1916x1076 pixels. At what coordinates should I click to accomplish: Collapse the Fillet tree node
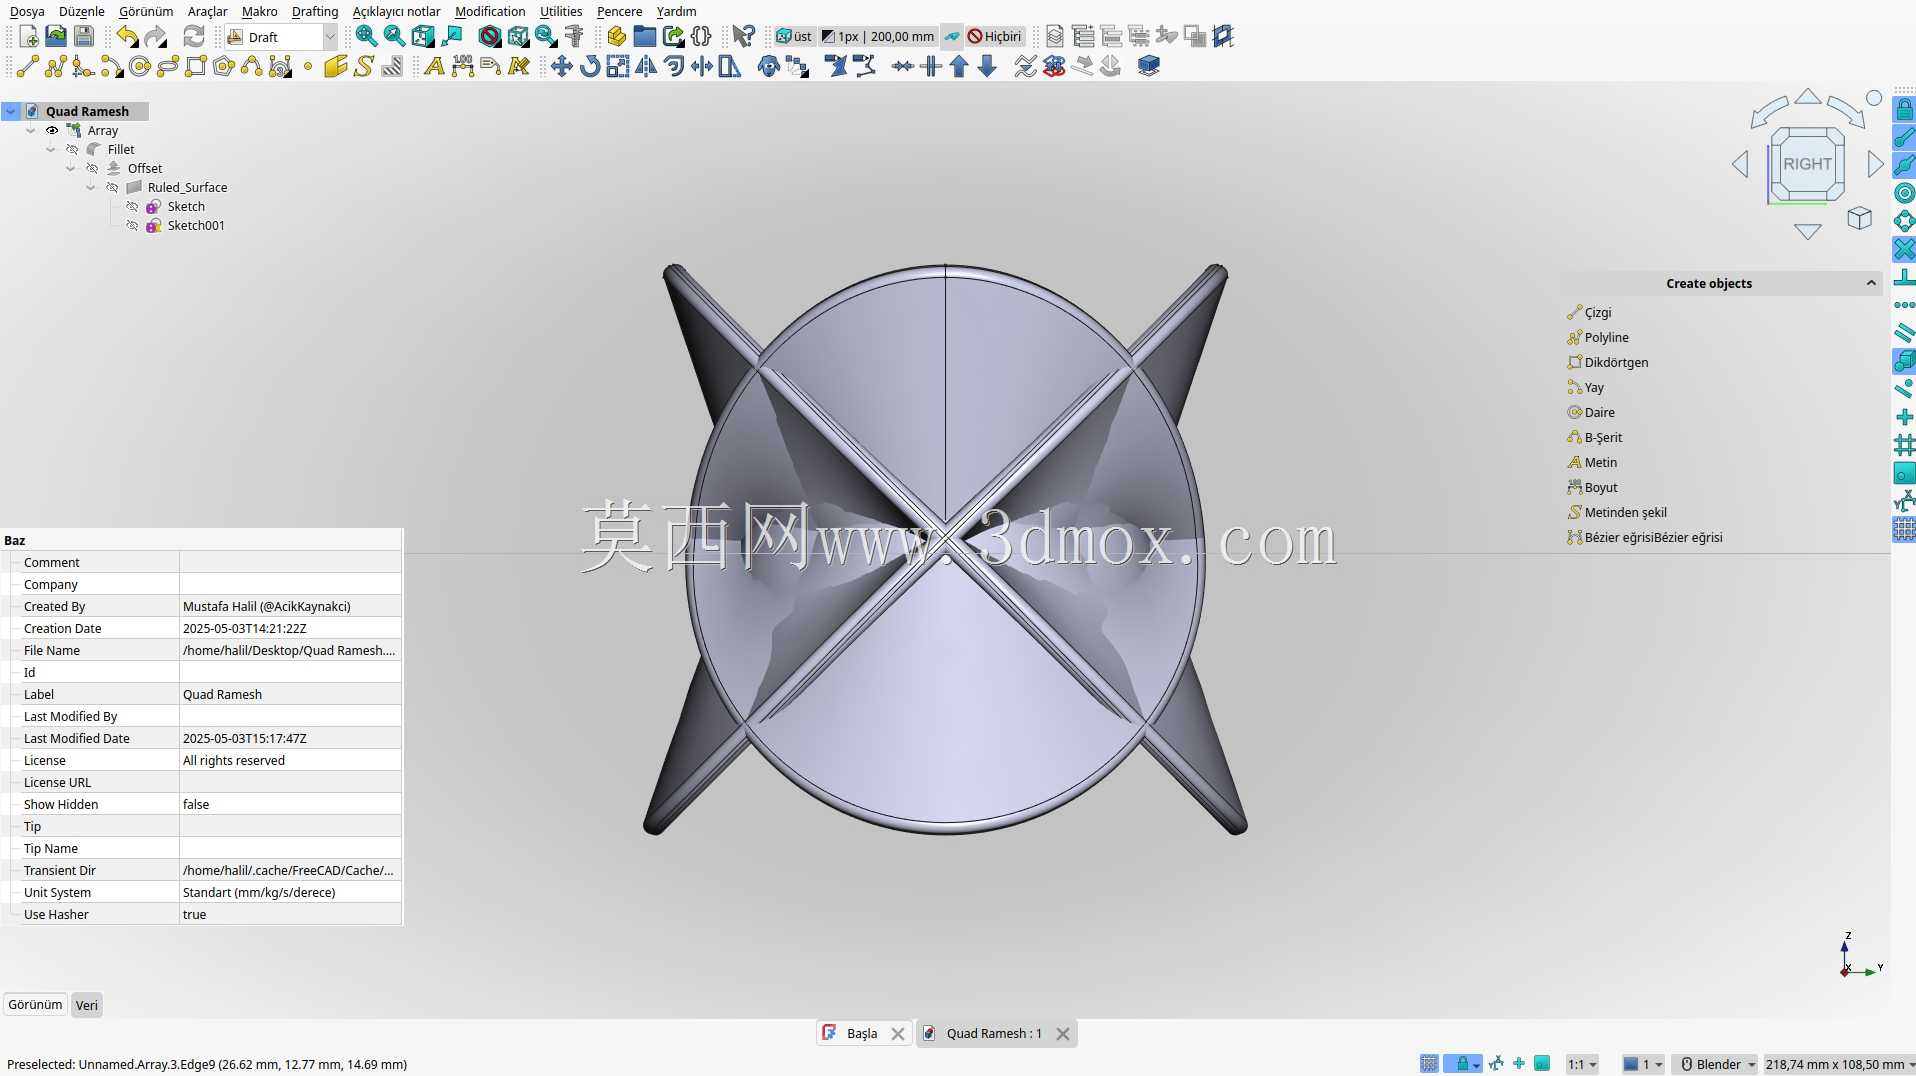point(51,150)
